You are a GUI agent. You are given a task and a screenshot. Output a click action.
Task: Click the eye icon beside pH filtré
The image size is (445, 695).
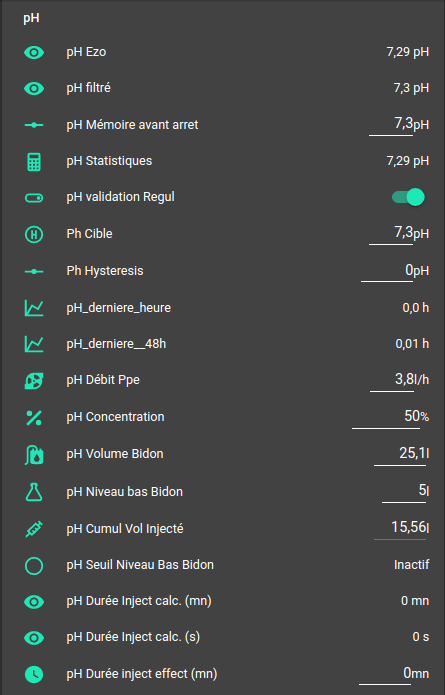[x=34, y=89]
